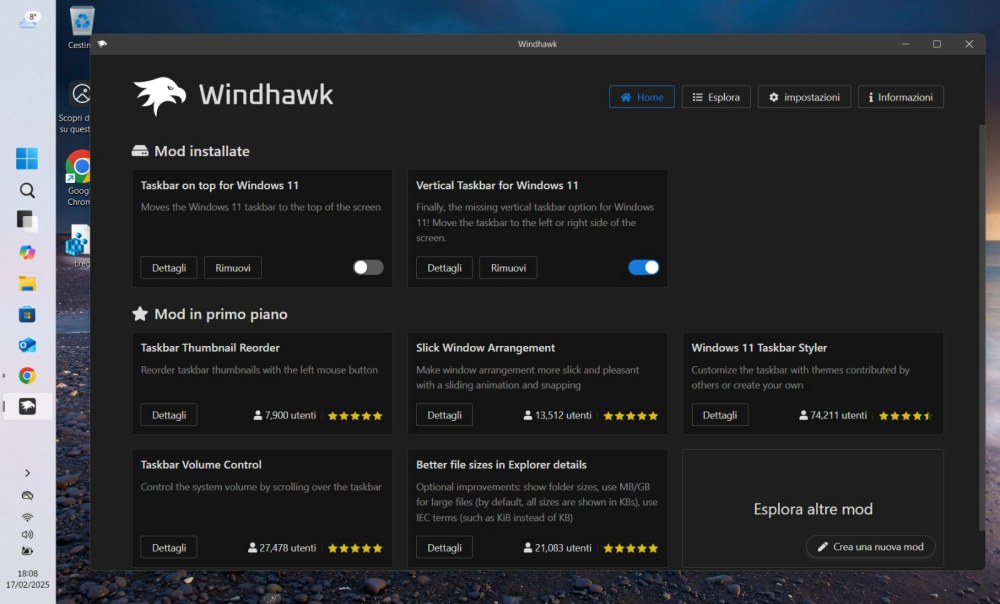
Task: Open Task View on the taskbar
Action: point(27,221)
